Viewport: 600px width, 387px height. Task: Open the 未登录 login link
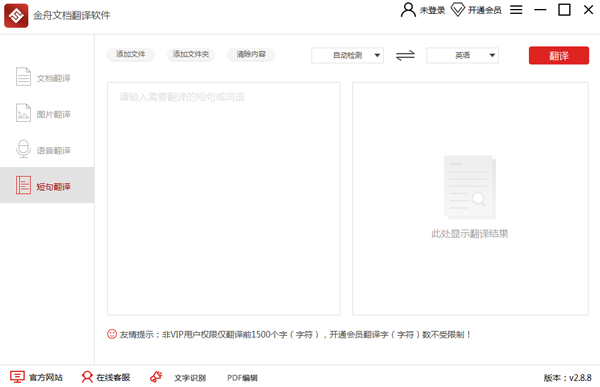pos(432,10)
